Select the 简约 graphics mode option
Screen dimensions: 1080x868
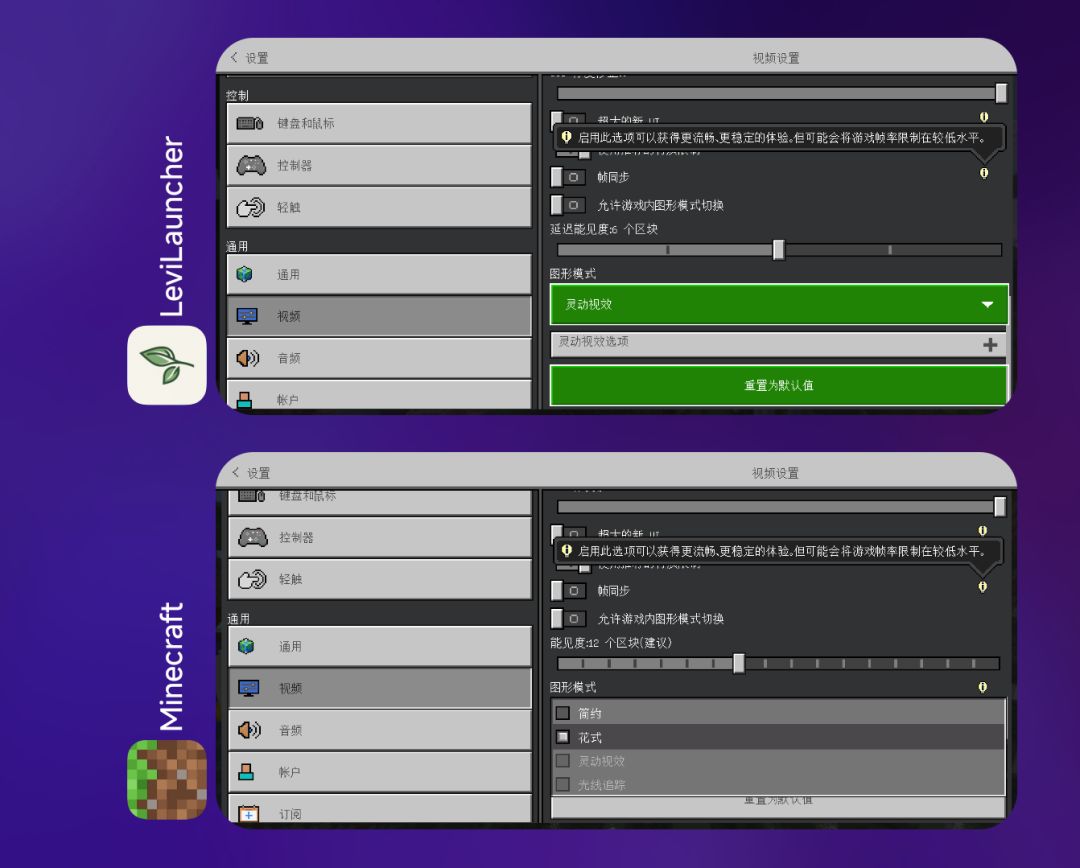778,713
